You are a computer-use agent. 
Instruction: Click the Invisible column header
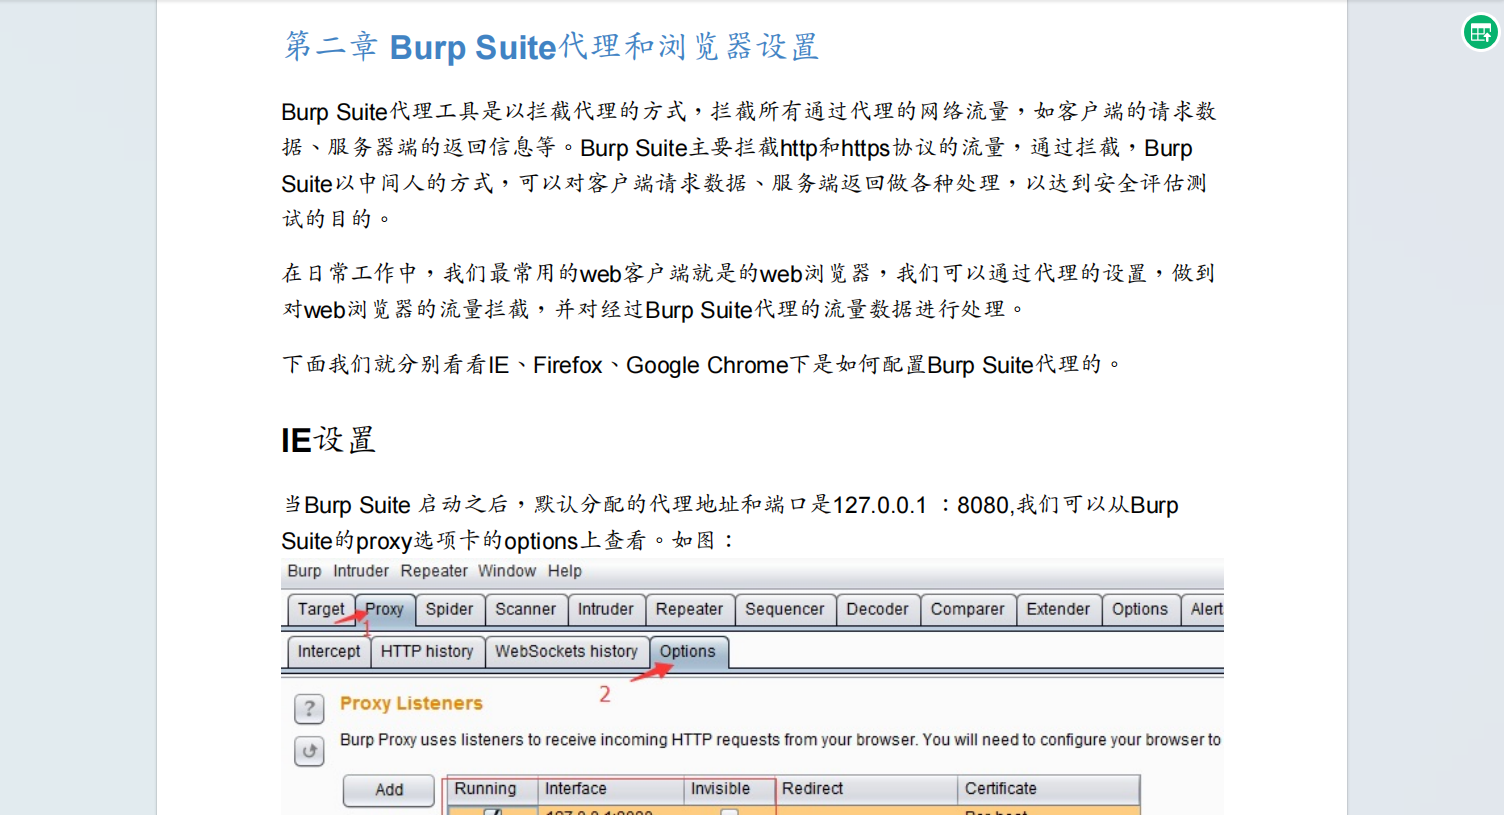point(729,789)
